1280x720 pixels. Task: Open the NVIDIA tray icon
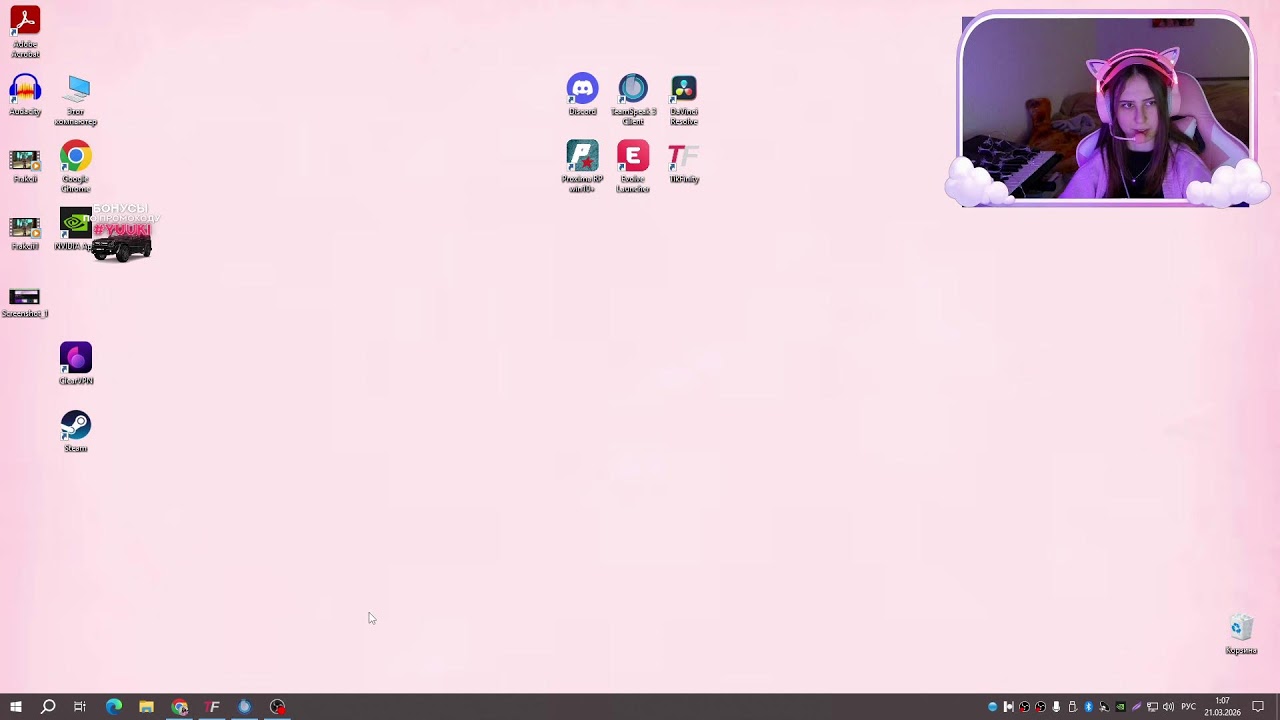tap(1120, 707)
